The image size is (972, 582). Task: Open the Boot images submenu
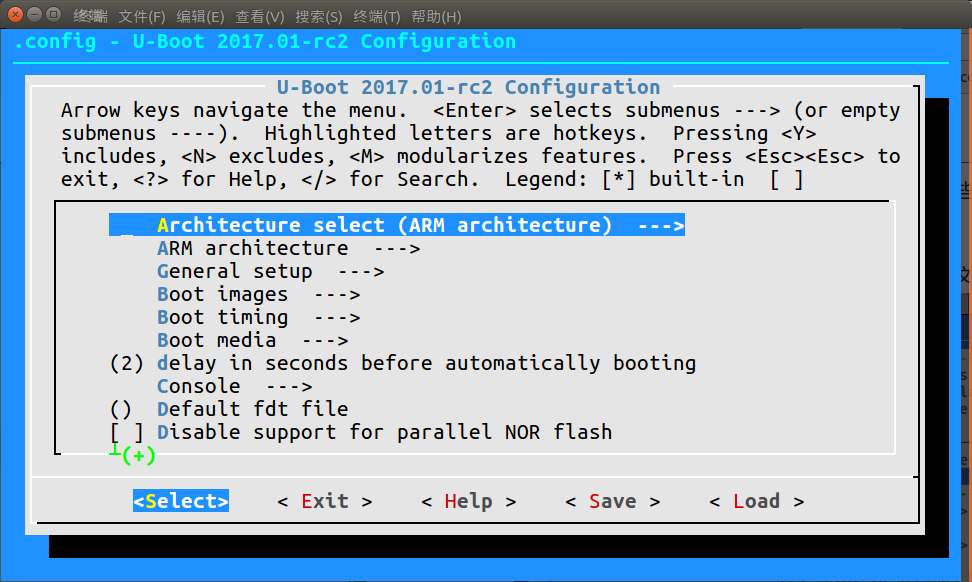click(x=258, y=295)
